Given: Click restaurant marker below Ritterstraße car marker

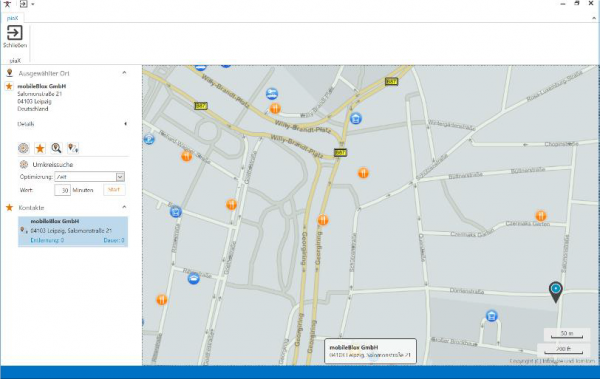Looking at the screenshot, I should tap(162, 299).
